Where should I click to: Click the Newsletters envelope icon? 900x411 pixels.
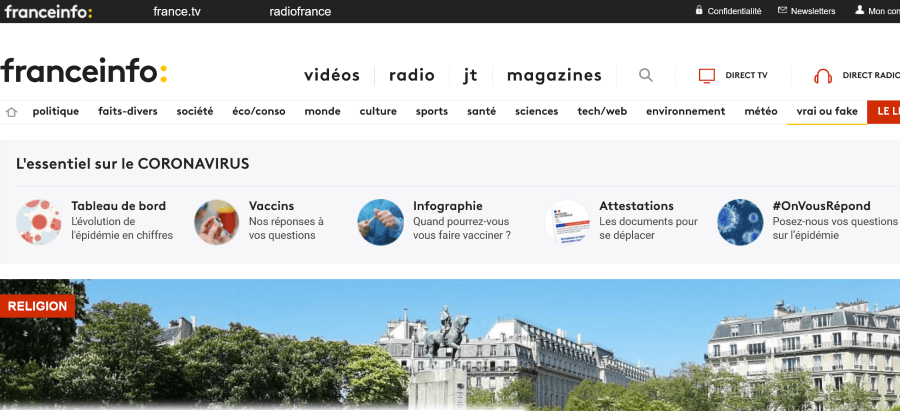coord(782,10)
